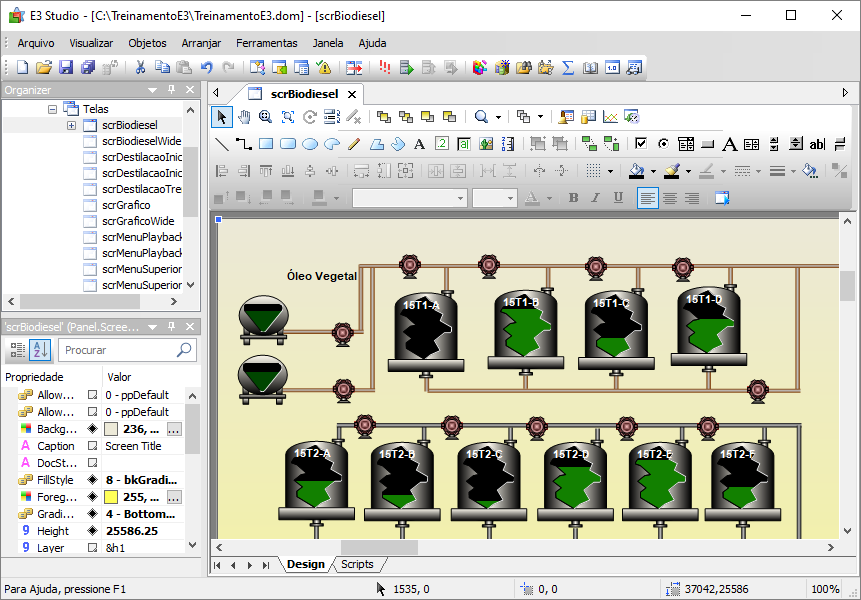Select the straight line drawing tool

pyautogui.click(x=222, y=144)
